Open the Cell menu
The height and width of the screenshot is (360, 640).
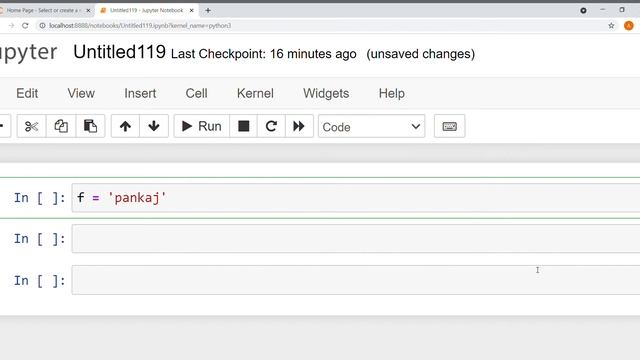tap(196, 93)
